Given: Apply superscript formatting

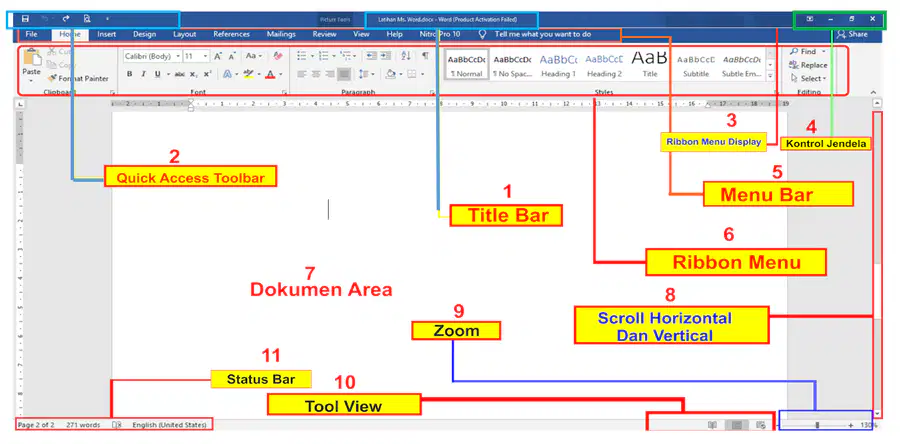Looking at the screenshot, I should tap(207, 74).
